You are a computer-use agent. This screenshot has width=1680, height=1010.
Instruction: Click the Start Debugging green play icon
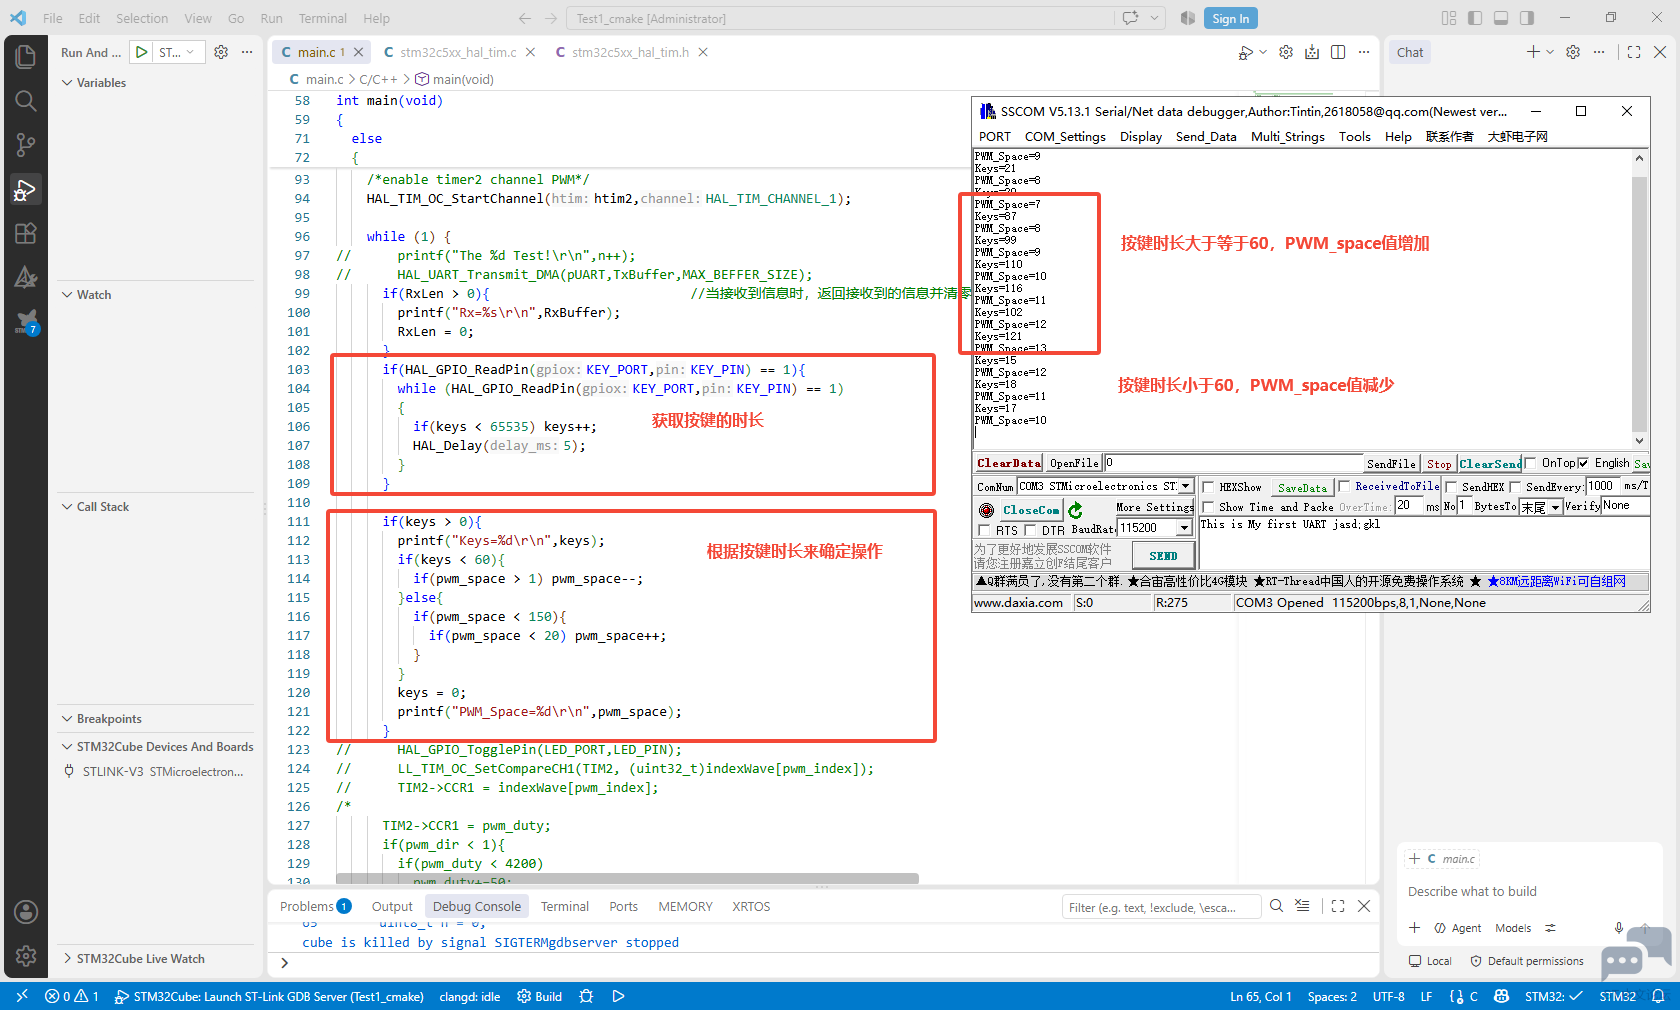click(x=142, y=52)
